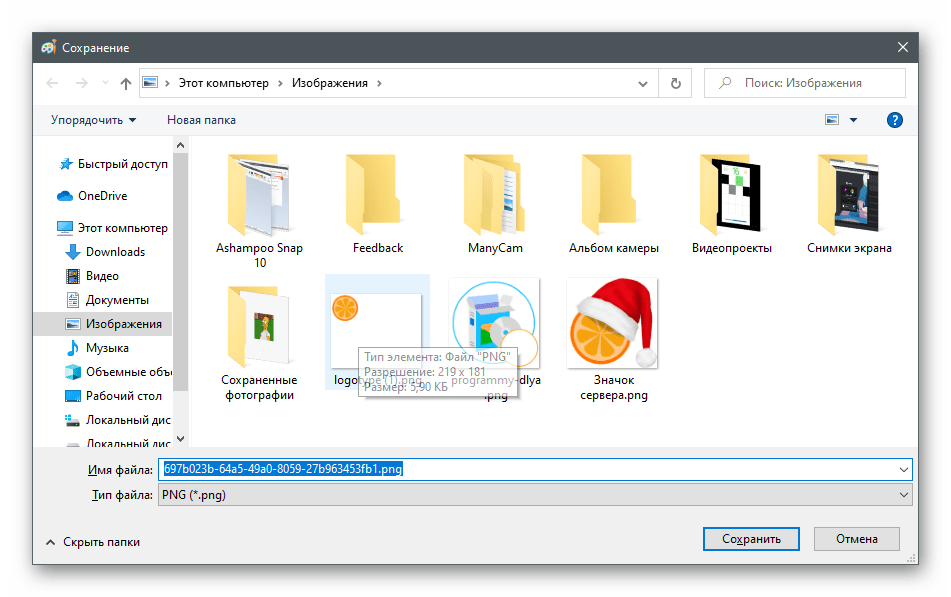Image resolution: width=951 pixels, height=597 pixels.
Task: Select OneDrive in the navigation pane
Action: (102, 196)
